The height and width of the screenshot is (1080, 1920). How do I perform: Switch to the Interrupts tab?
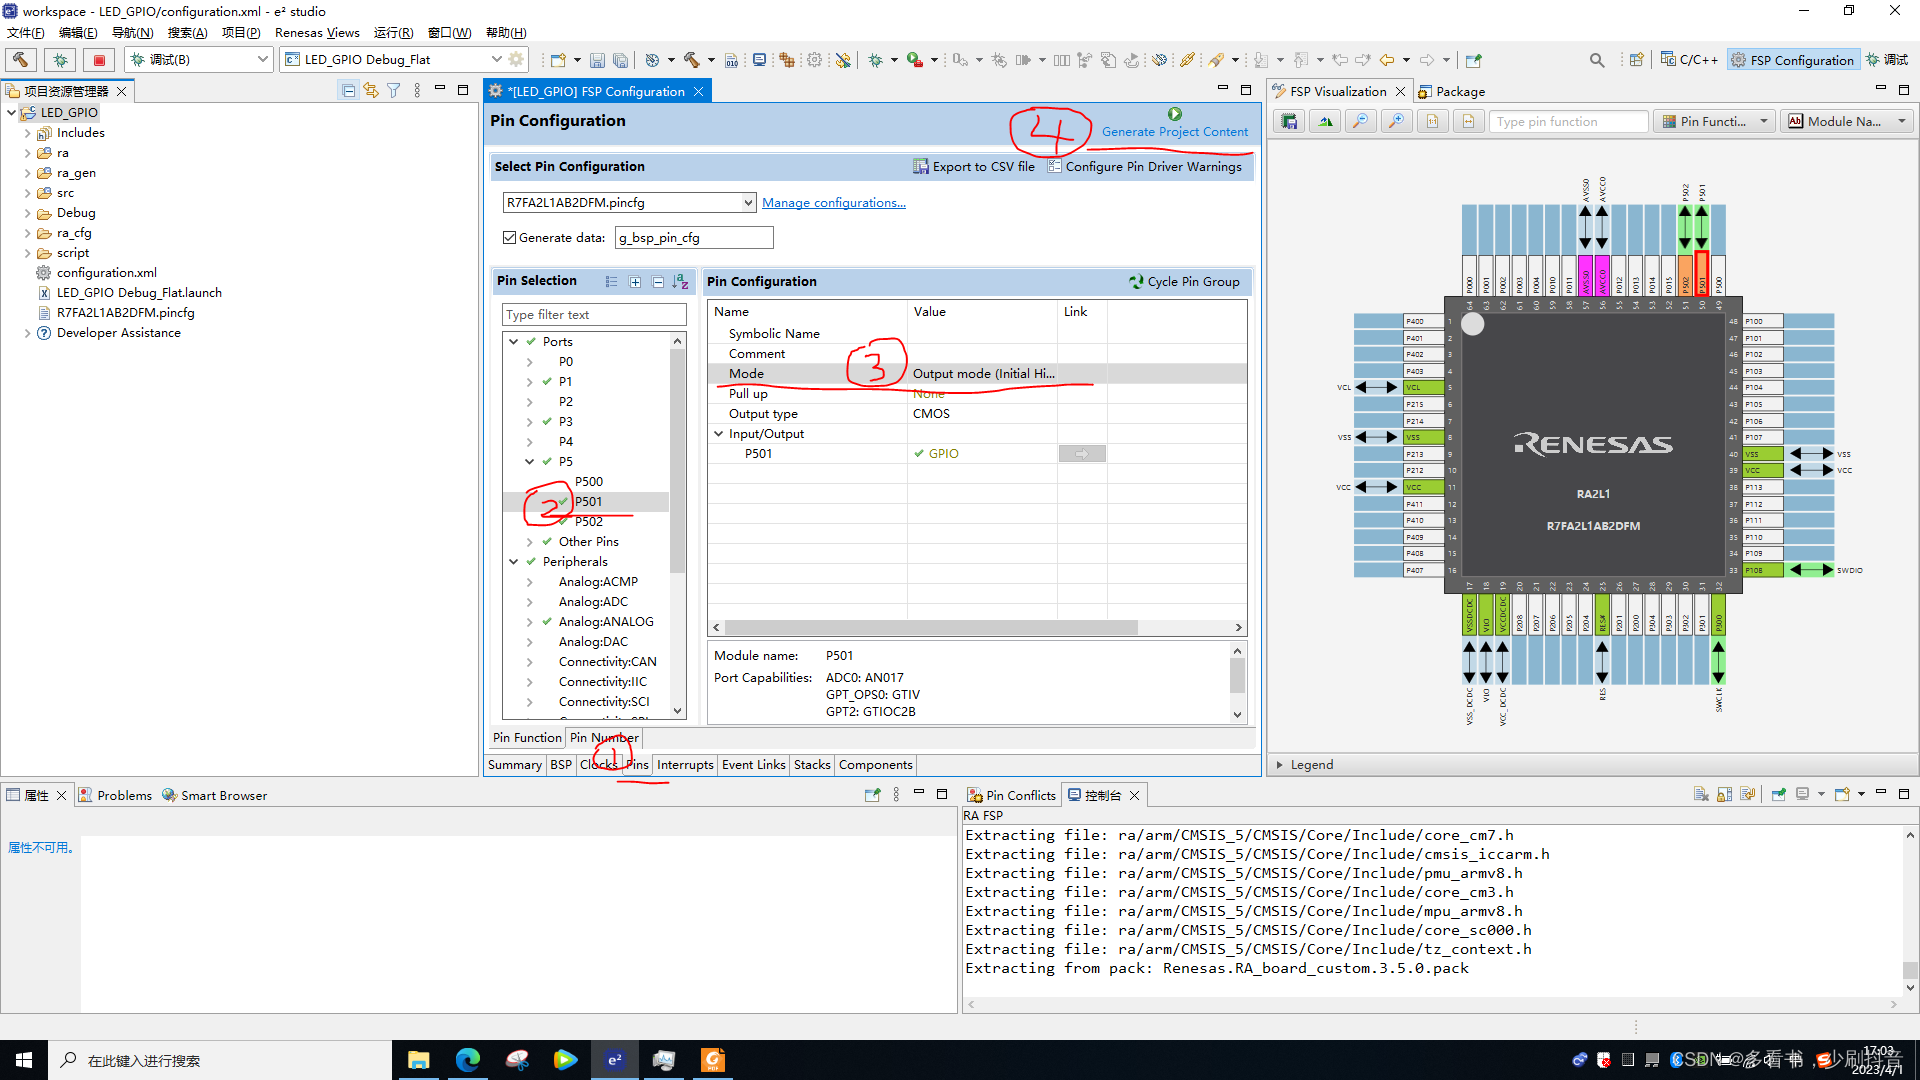[685, 765]
